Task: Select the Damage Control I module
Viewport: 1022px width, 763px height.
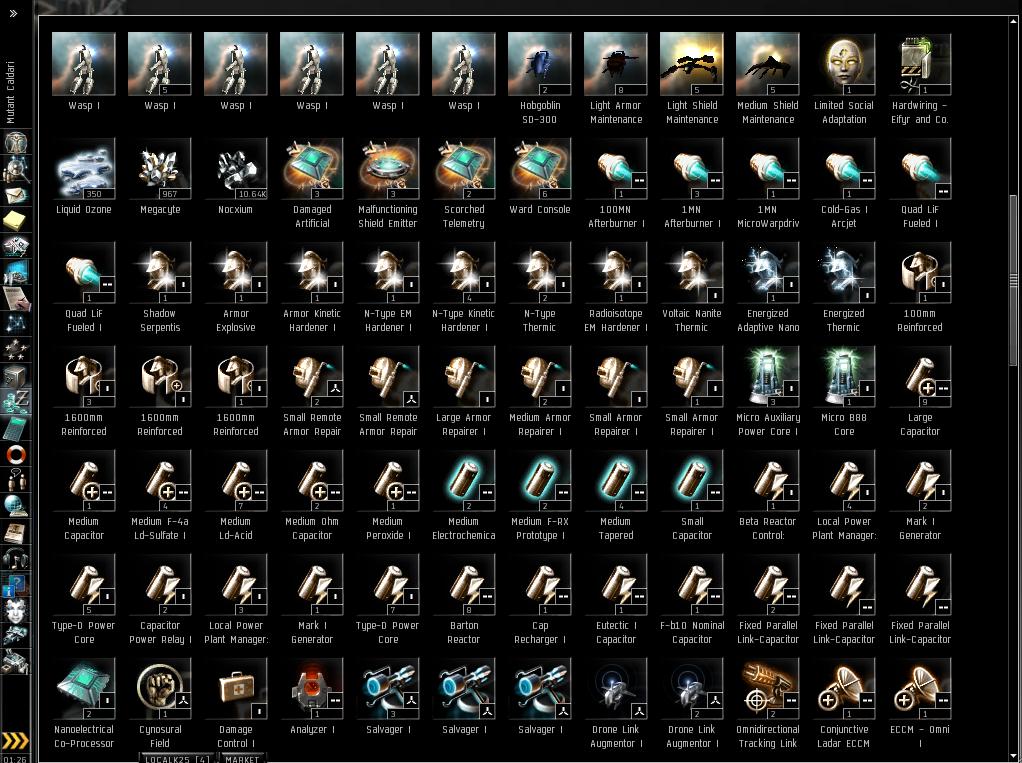Action: click(235, 704)
